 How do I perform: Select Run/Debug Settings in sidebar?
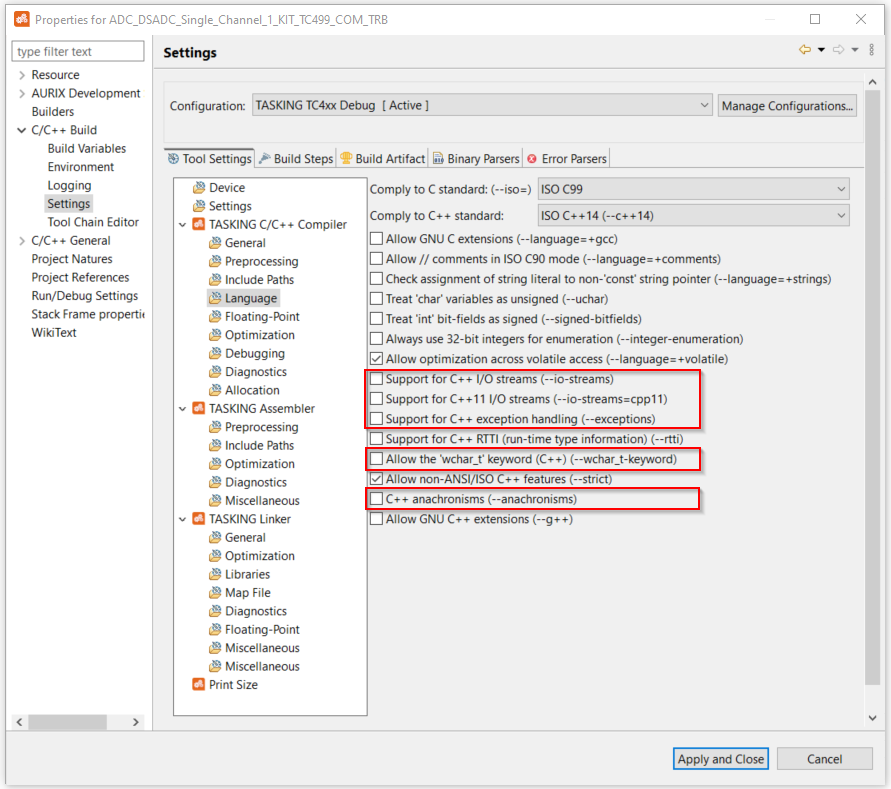(85, 296)
